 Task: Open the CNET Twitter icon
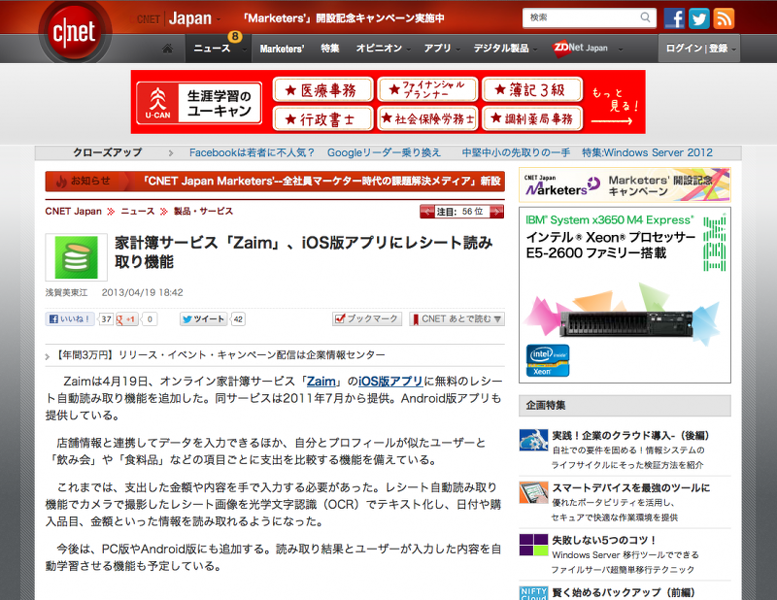(699, 18)
